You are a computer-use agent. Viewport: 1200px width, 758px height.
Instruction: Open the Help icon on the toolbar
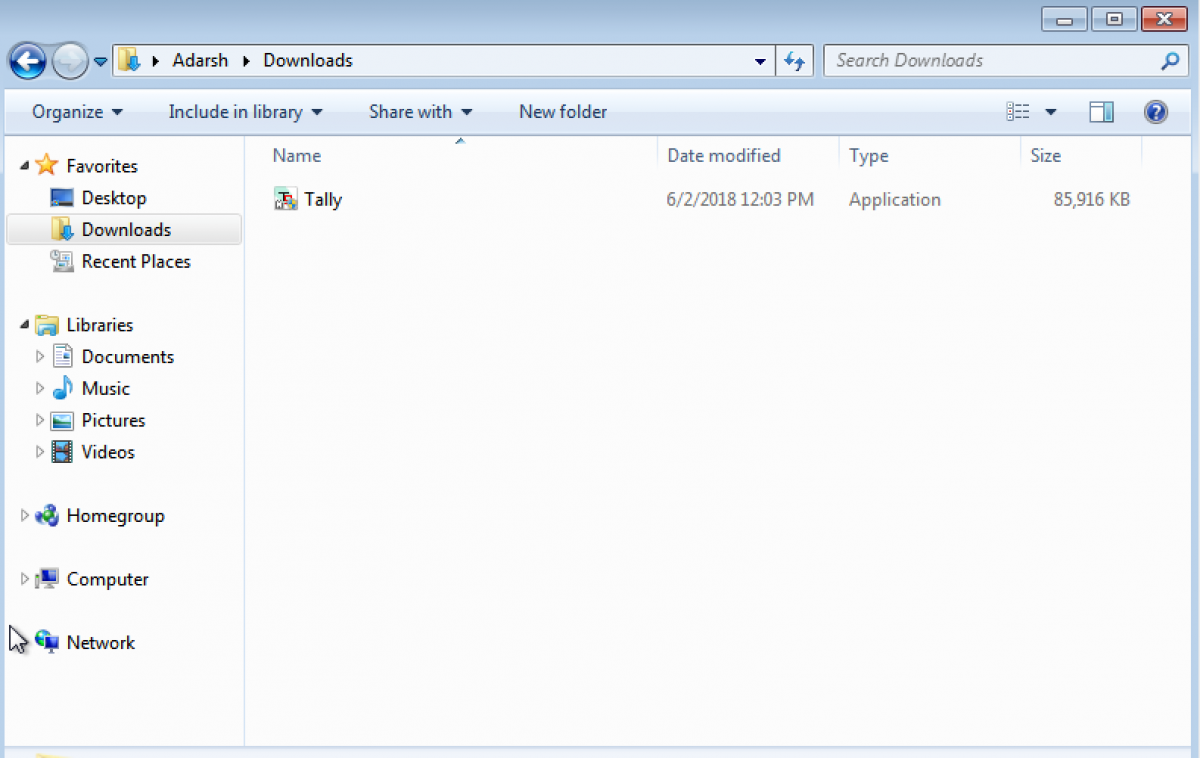pos(1155,111)
